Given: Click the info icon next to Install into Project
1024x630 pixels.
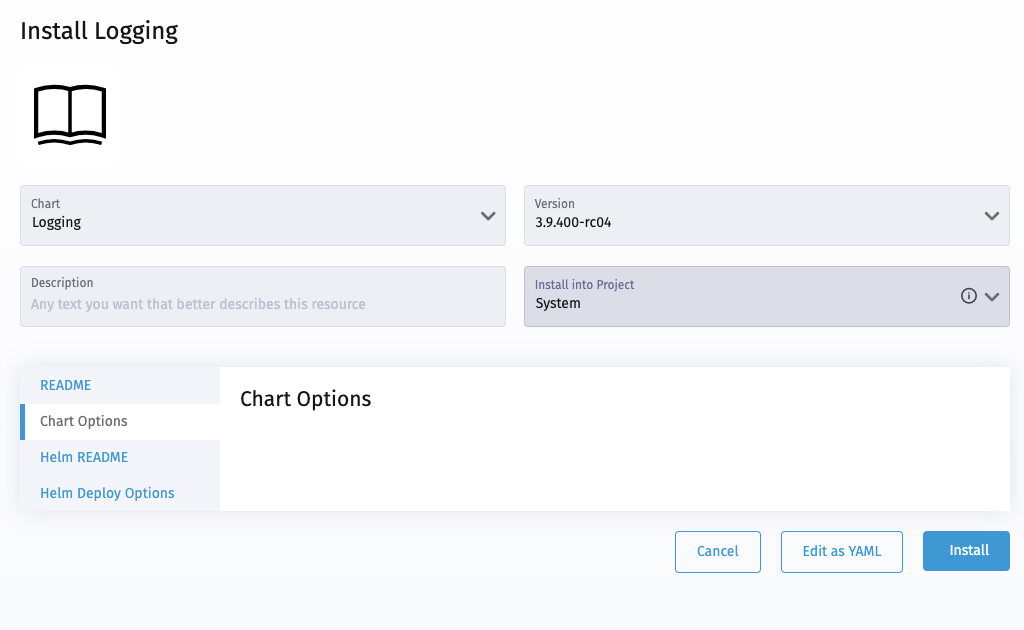Looking at the screenshot, I should [x=969, y=295].
